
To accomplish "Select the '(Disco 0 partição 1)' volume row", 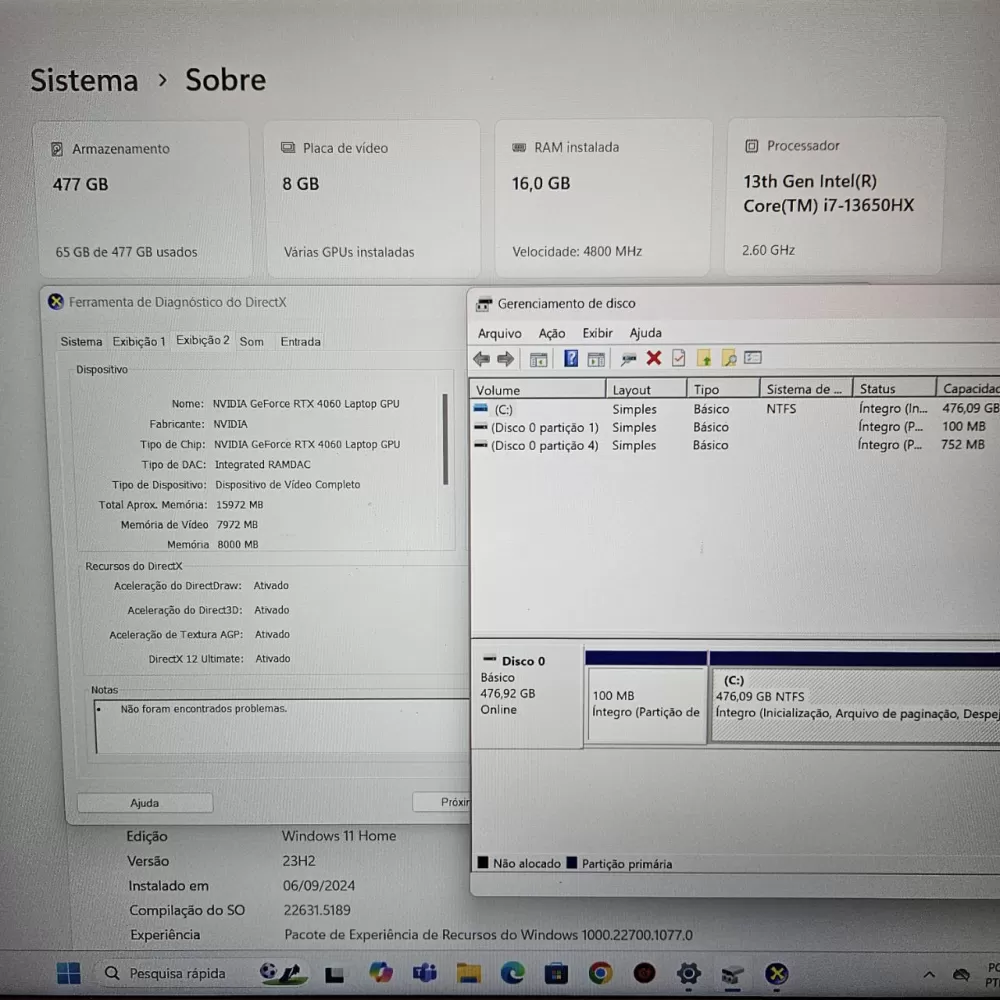I will click(735, 427).
